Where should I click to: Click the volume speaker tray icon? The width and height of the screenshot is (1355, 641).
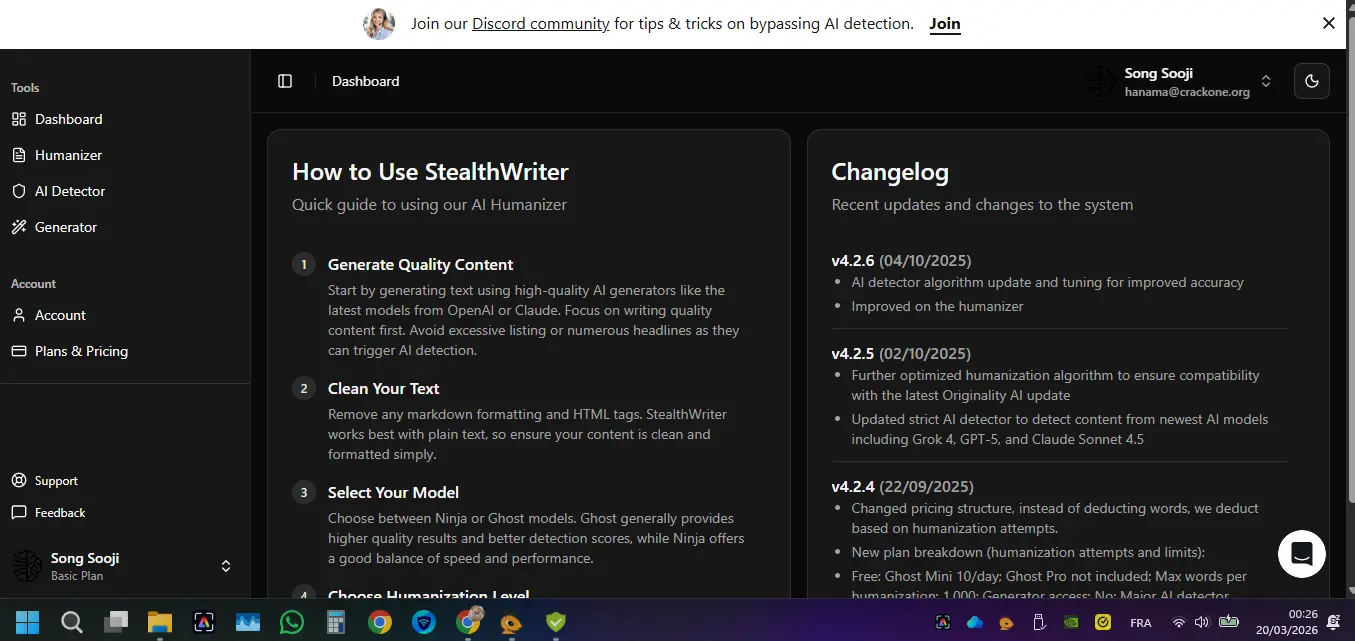[x=1201, y=623]
